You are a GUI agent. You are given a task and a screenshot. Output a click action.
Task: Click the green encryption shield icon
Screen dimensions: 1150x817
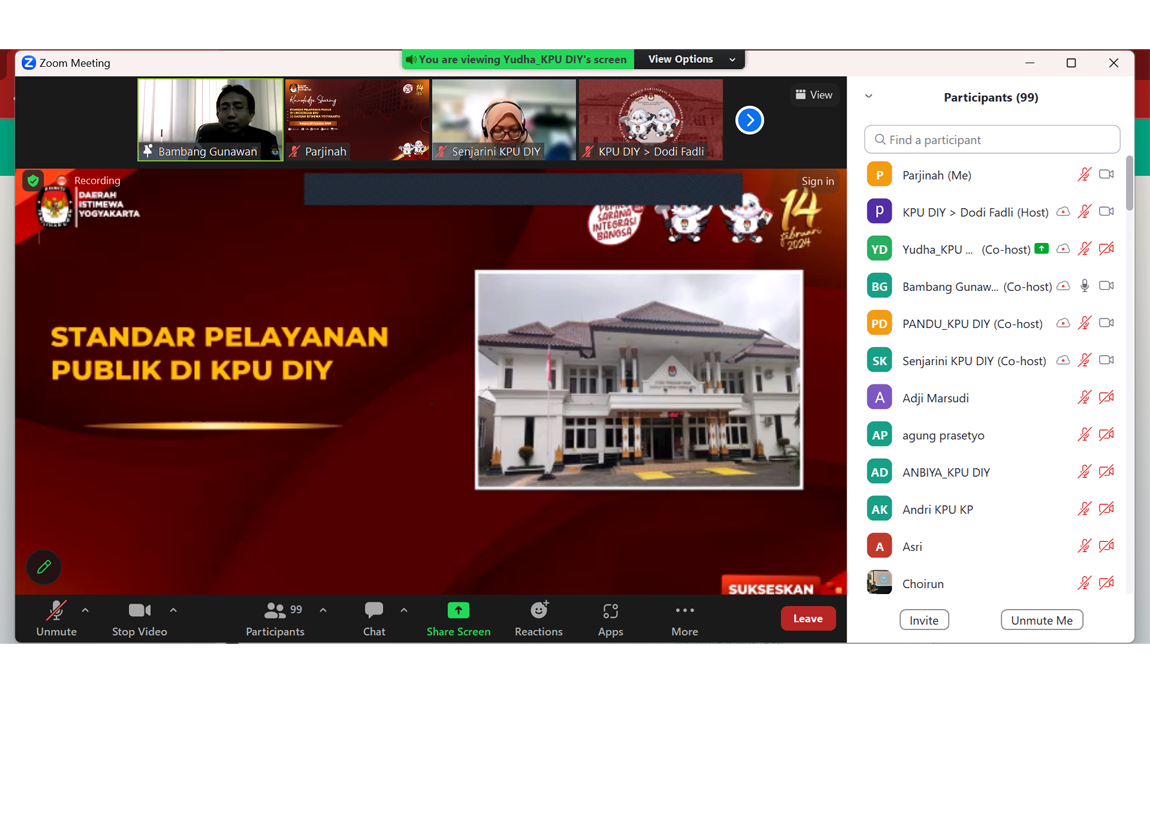click(x=33, y=181)
